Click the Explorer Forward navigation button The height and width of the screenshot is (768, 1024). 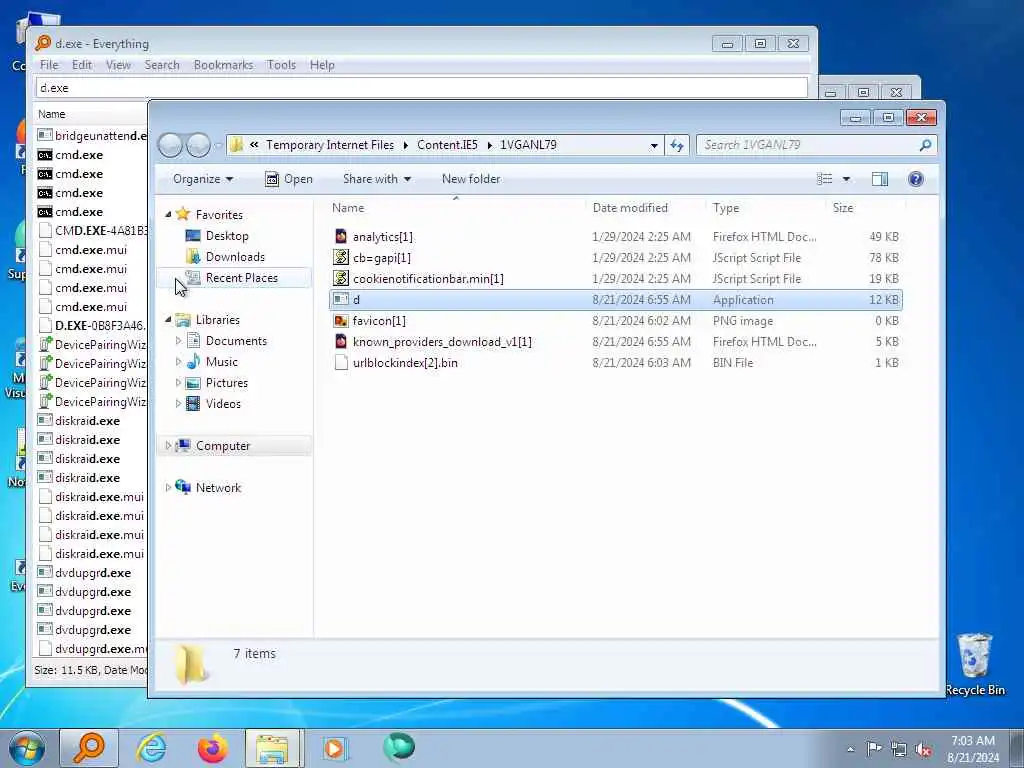[198, 145]
